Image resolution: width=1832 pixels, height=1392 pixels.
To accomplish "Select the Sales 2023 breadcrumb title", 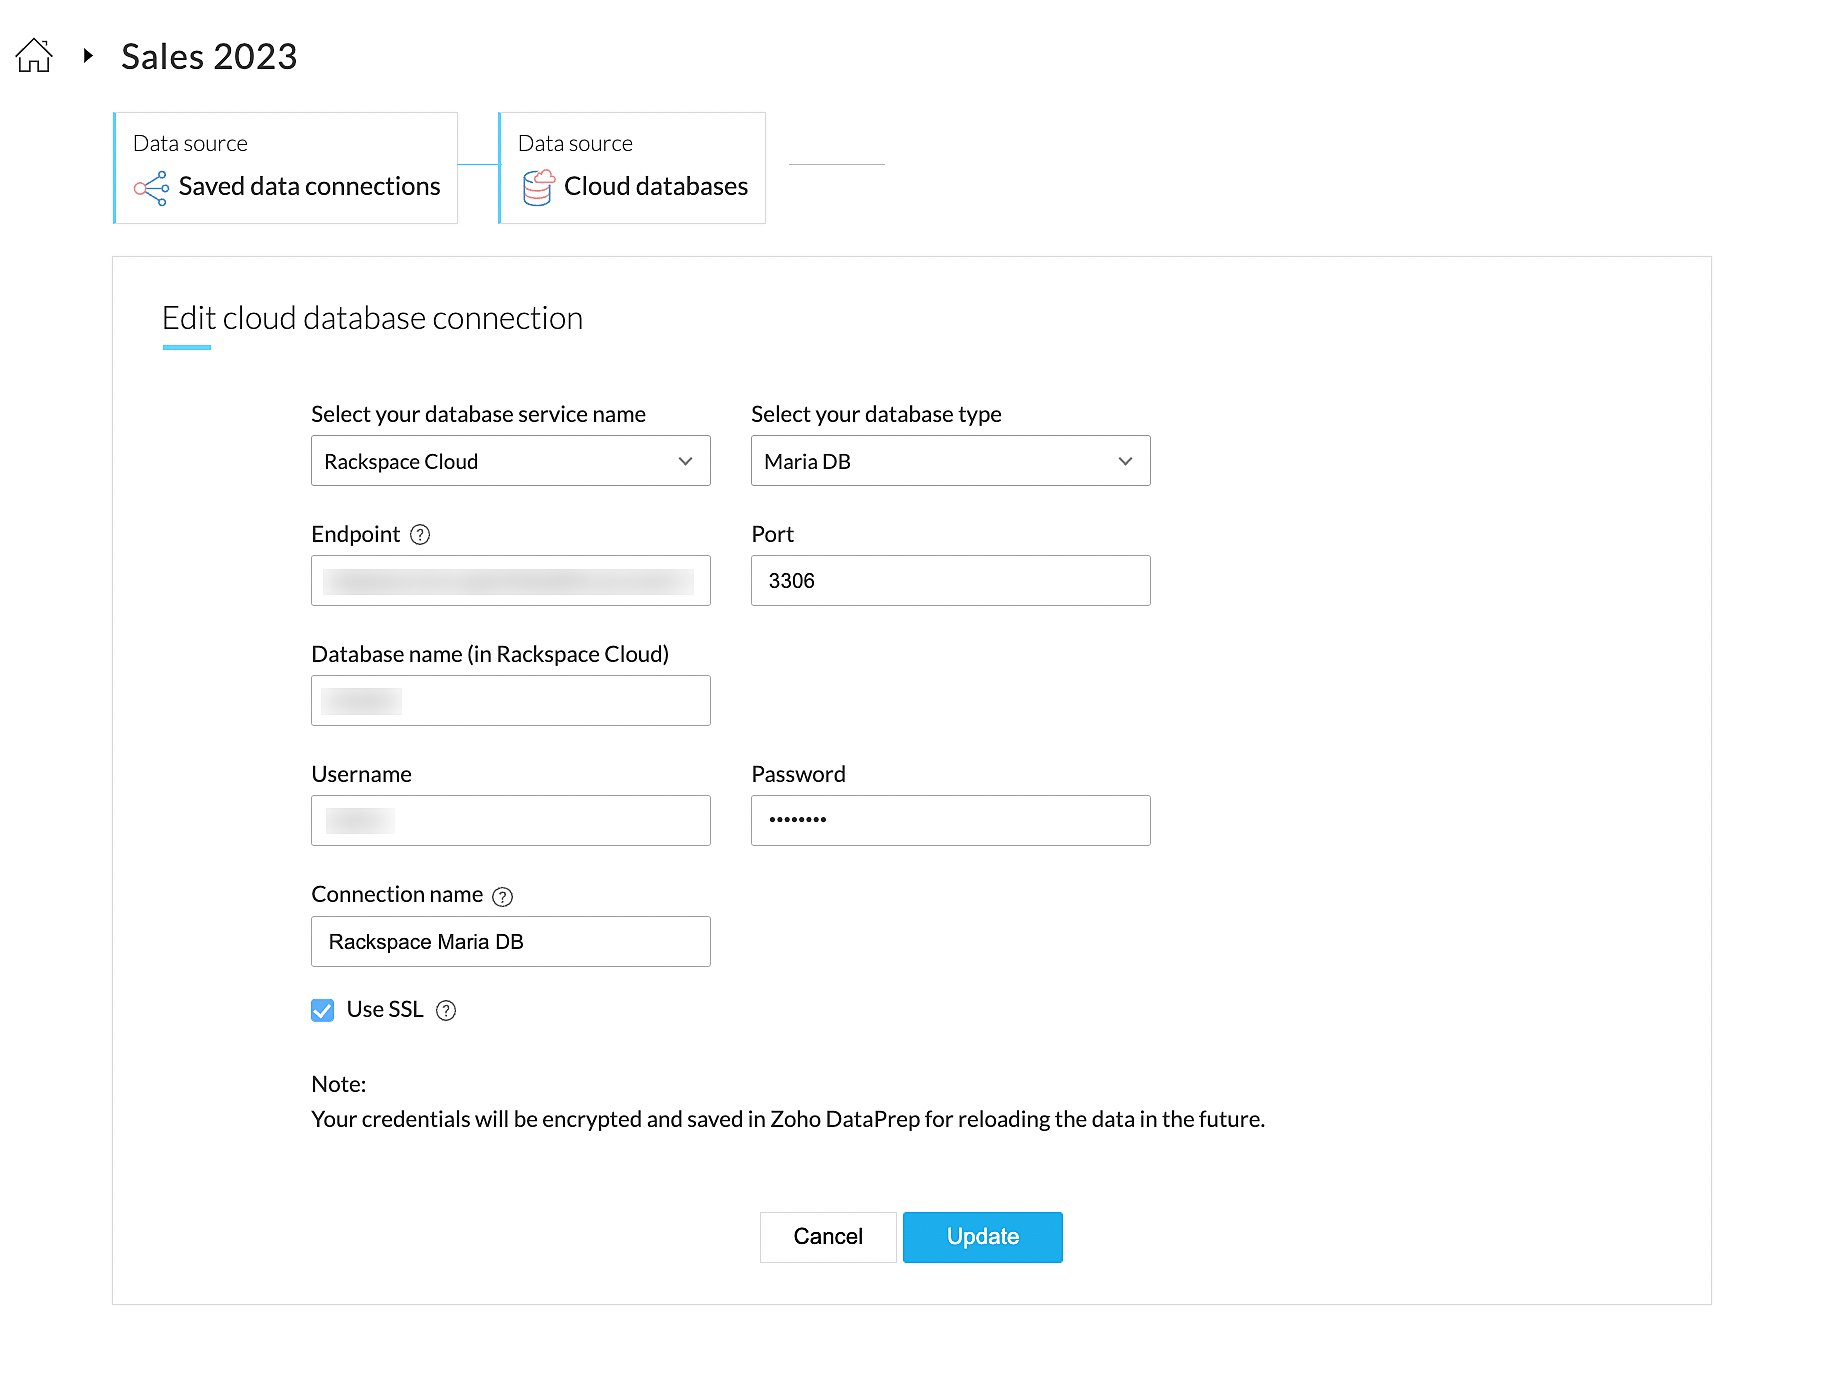I will [209, 57].
